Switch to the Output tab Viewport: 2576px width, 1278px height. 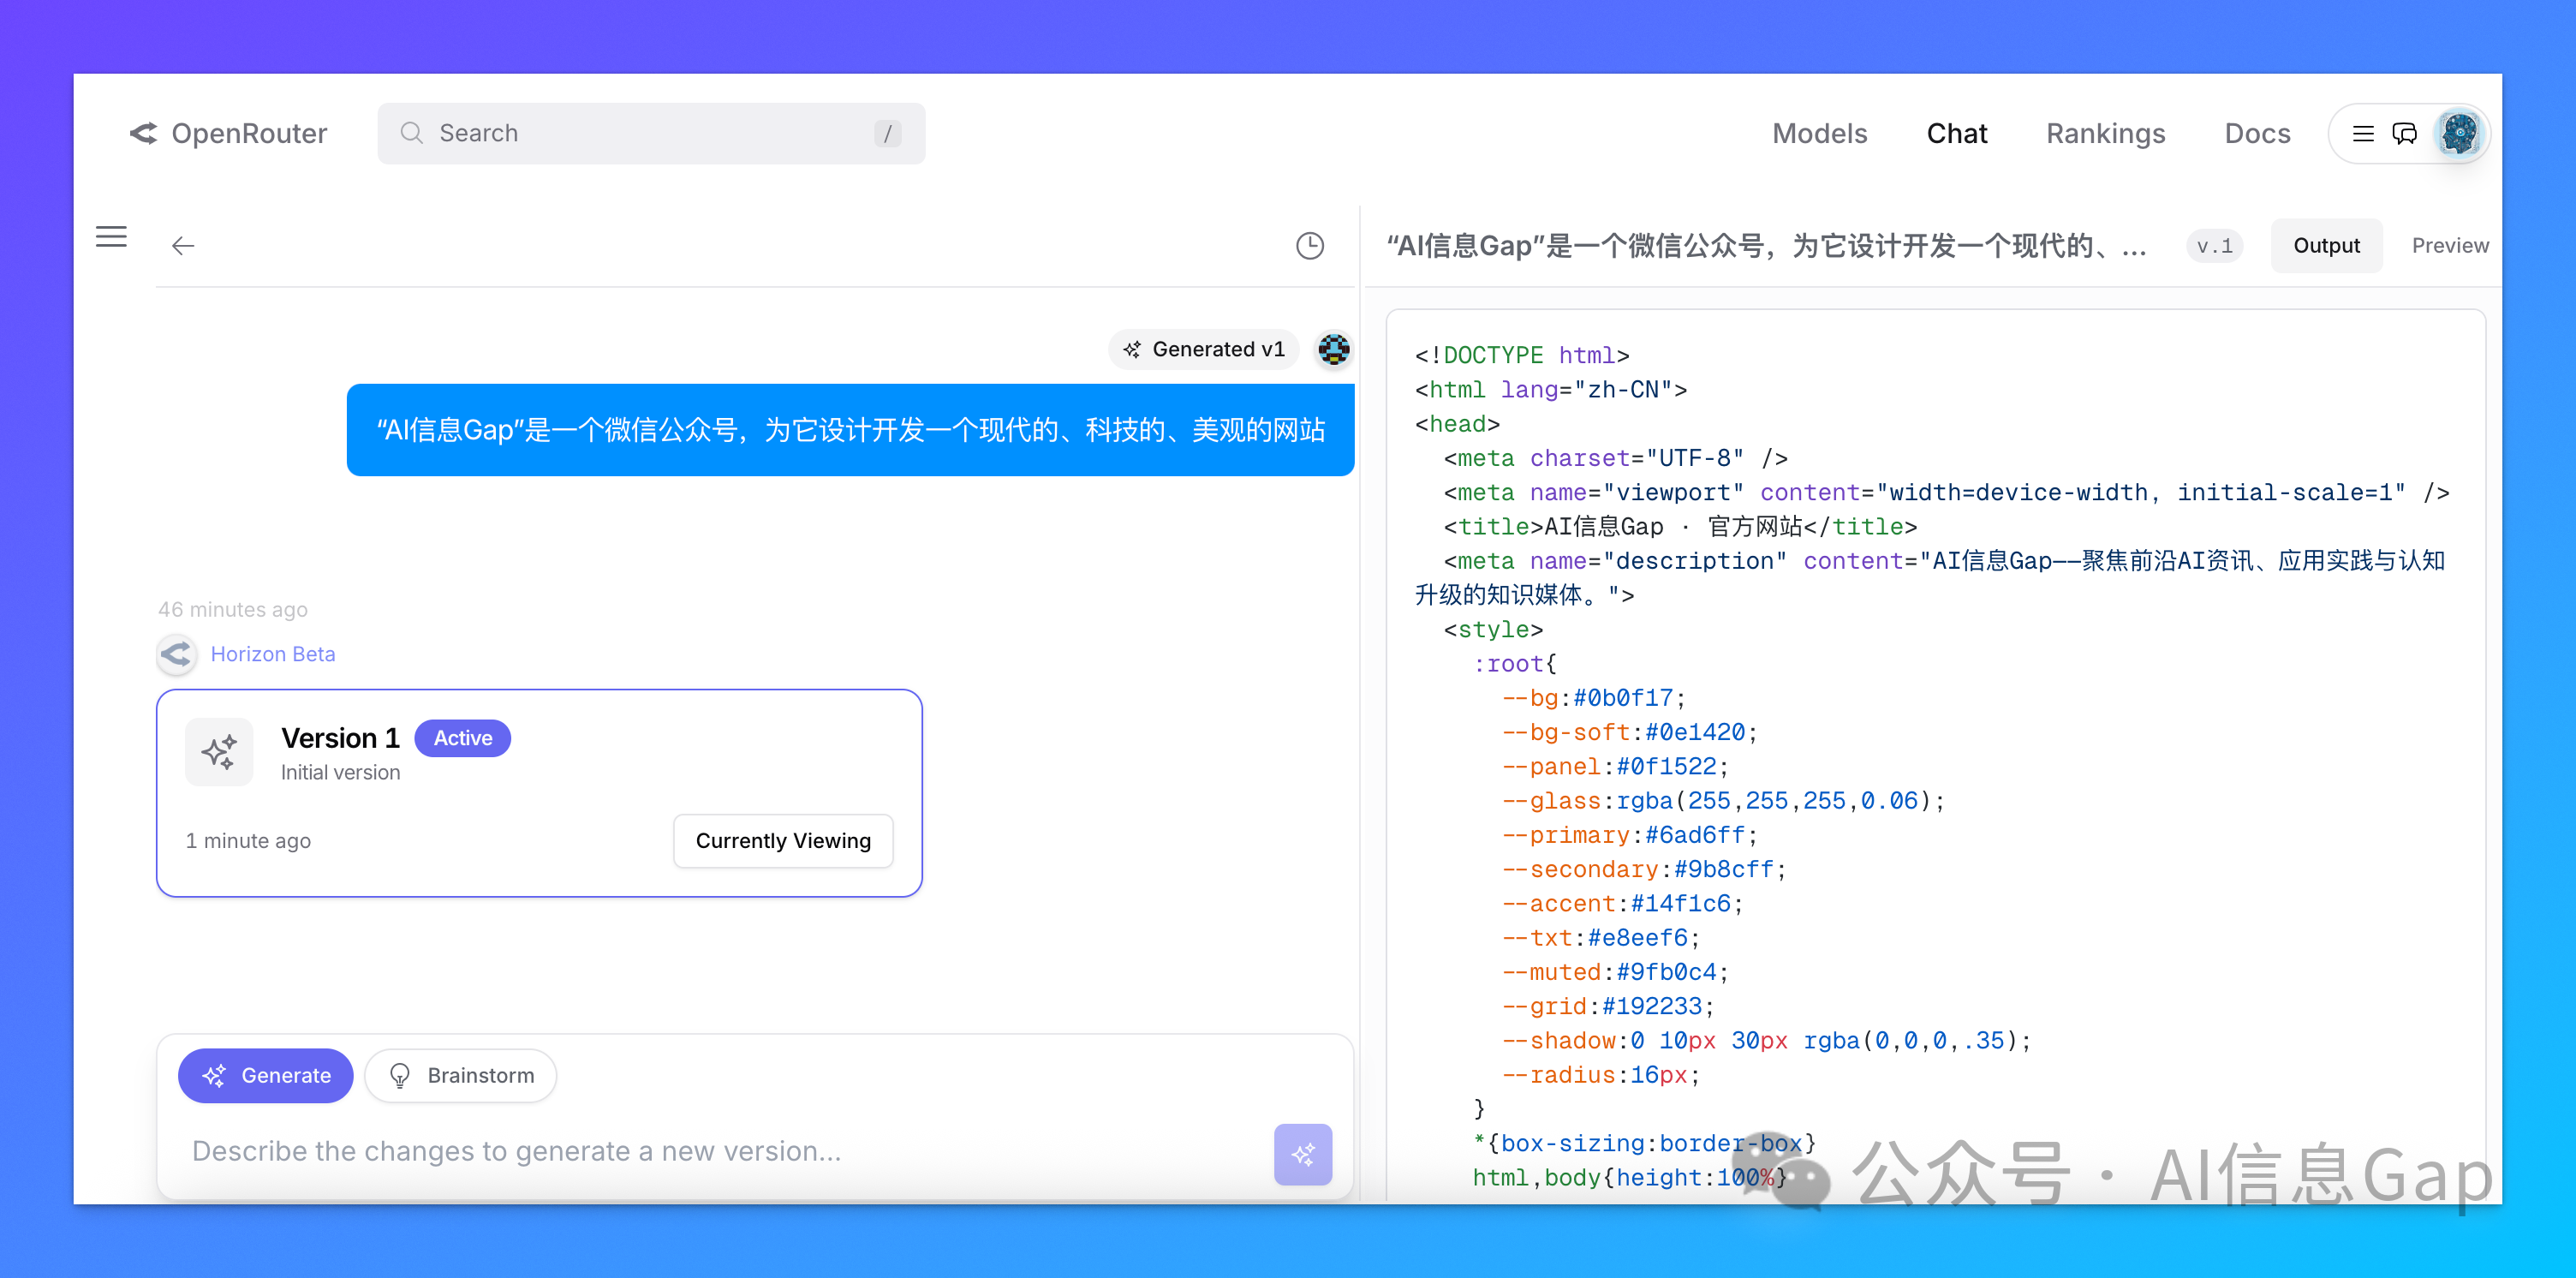tap(2327, 246)
